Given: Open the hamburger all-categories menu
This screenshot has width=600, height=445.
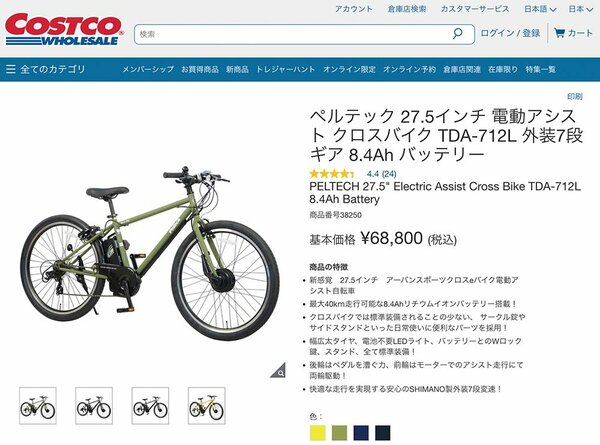Looking at the screenshot, I should [x=11, y=69].
